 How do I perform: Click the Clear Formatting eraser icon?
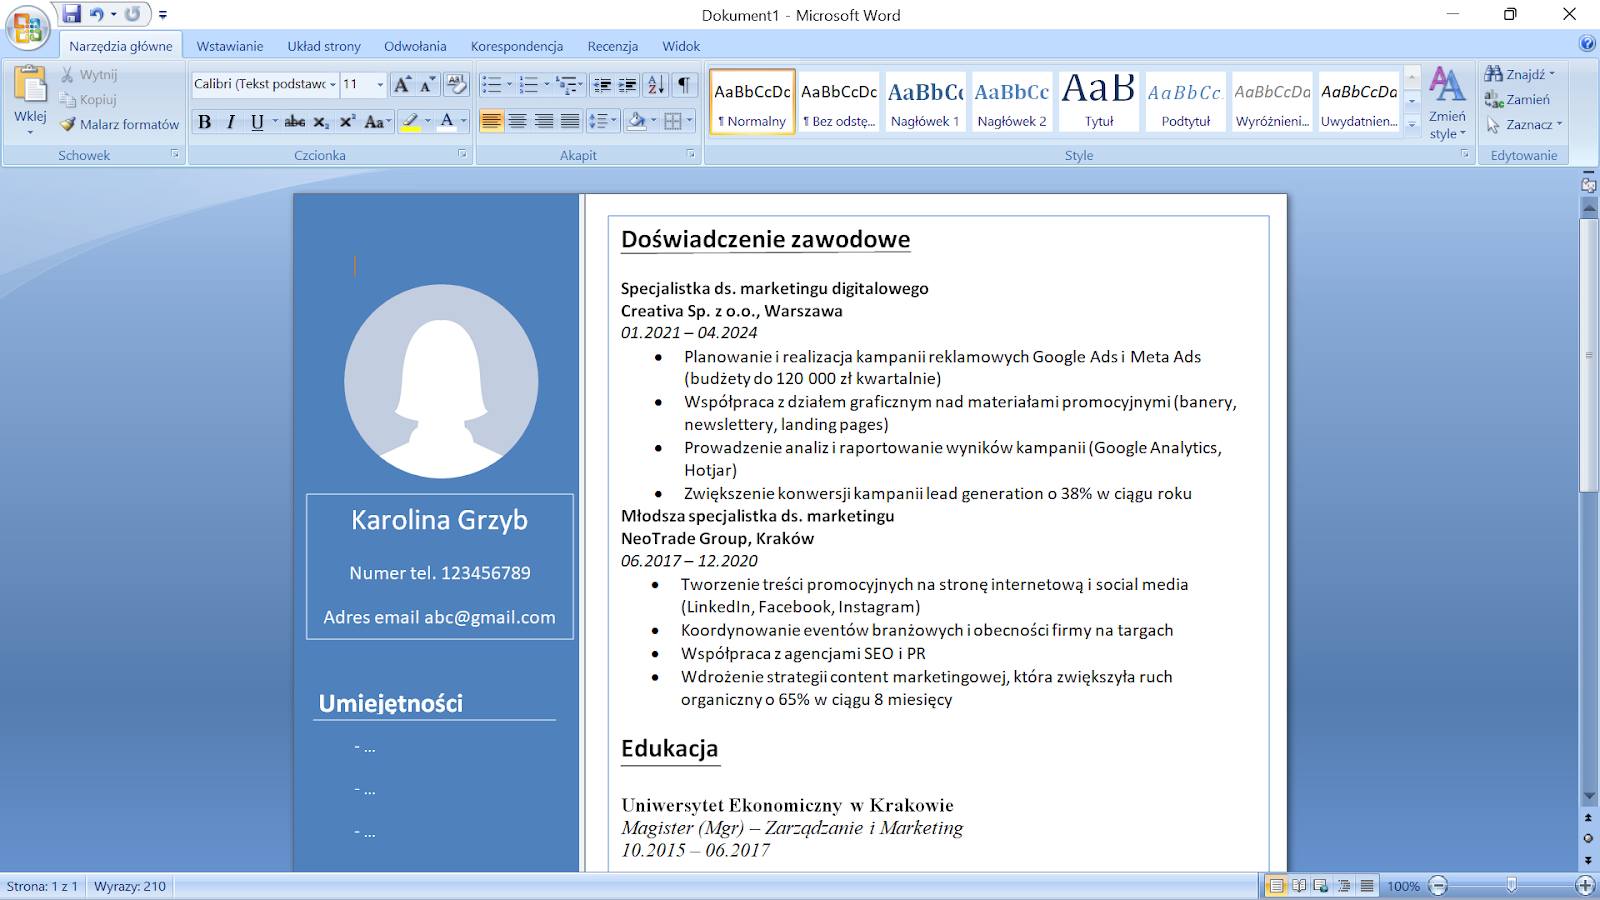[456, 84]
